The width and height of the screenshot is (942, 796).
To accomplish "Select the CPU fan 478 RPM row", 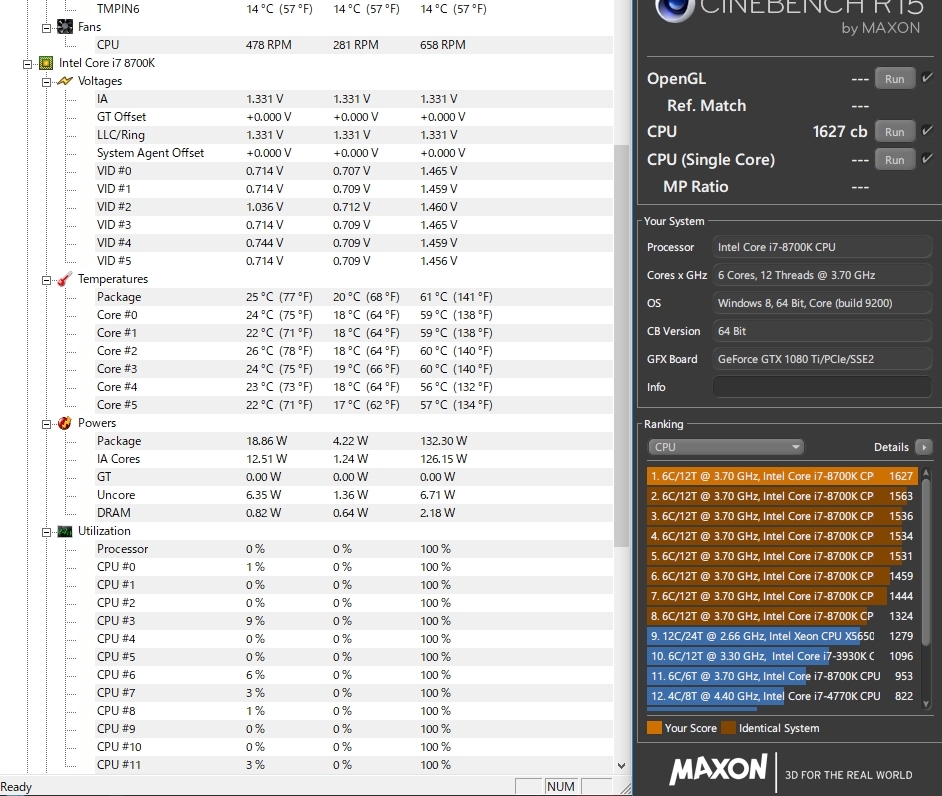I will 354,45.
